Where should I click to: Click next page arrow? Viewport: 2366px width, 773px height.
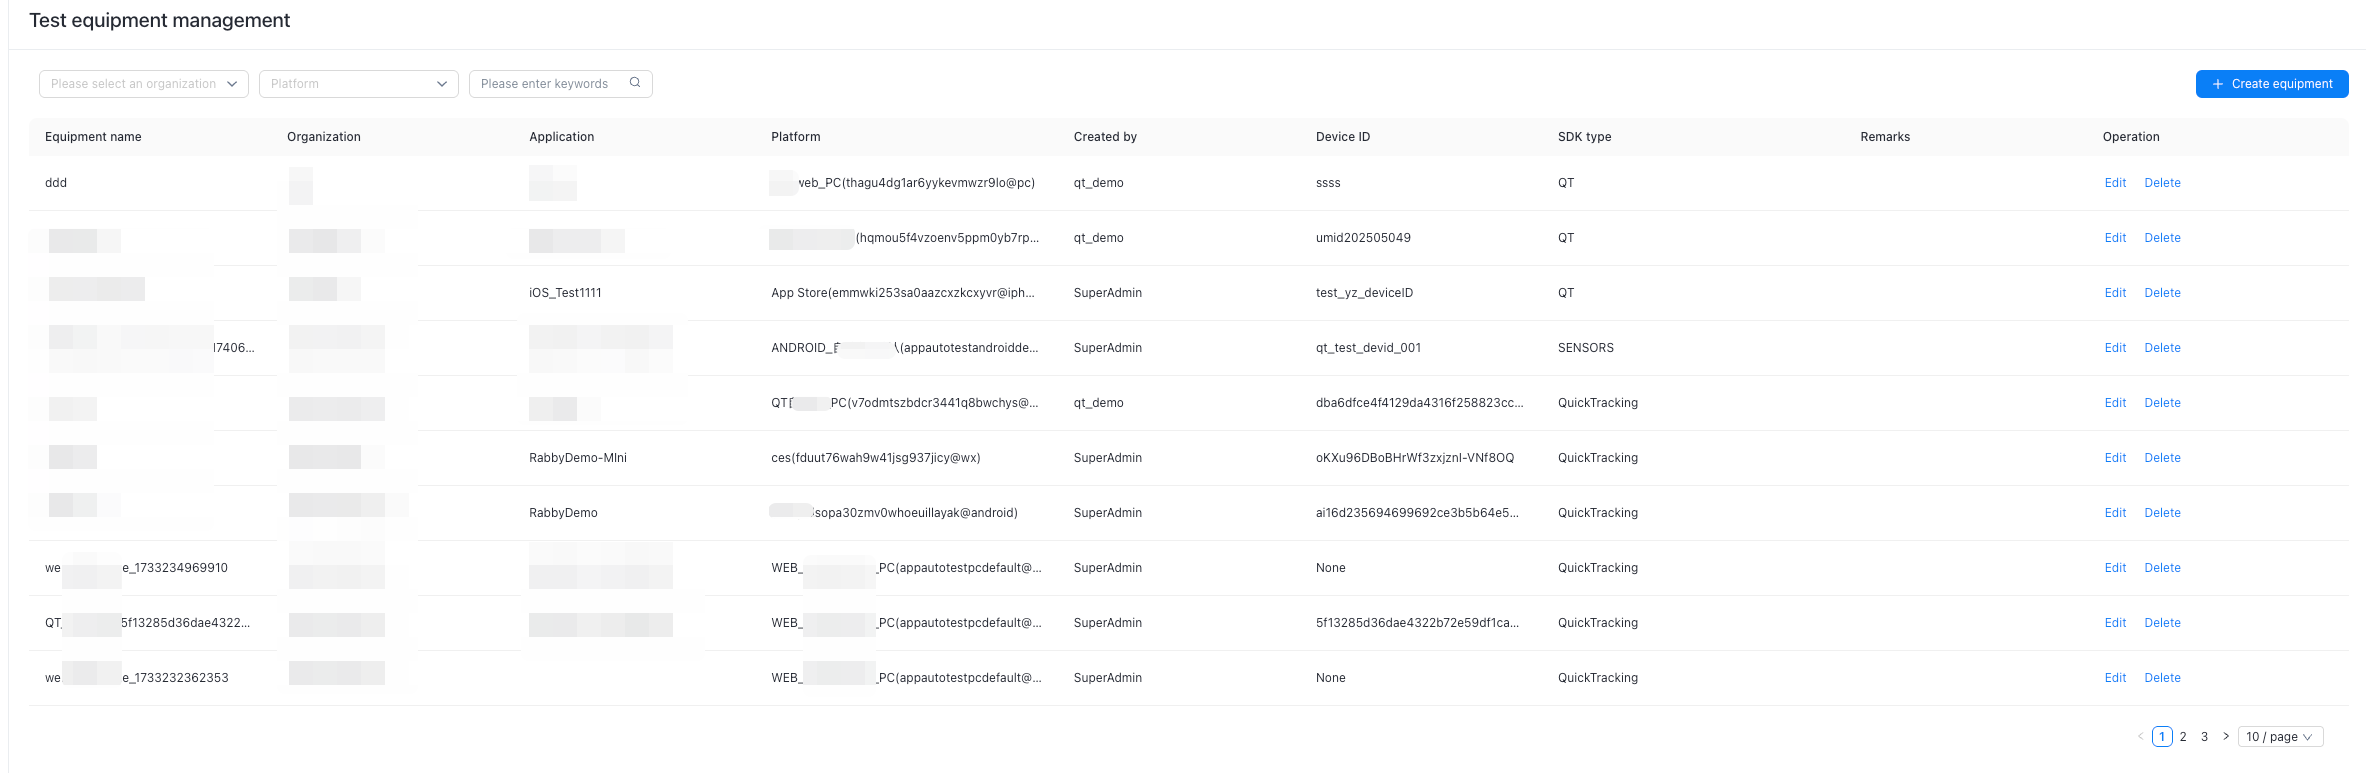pyautogui.click(x=2226, y=737)
